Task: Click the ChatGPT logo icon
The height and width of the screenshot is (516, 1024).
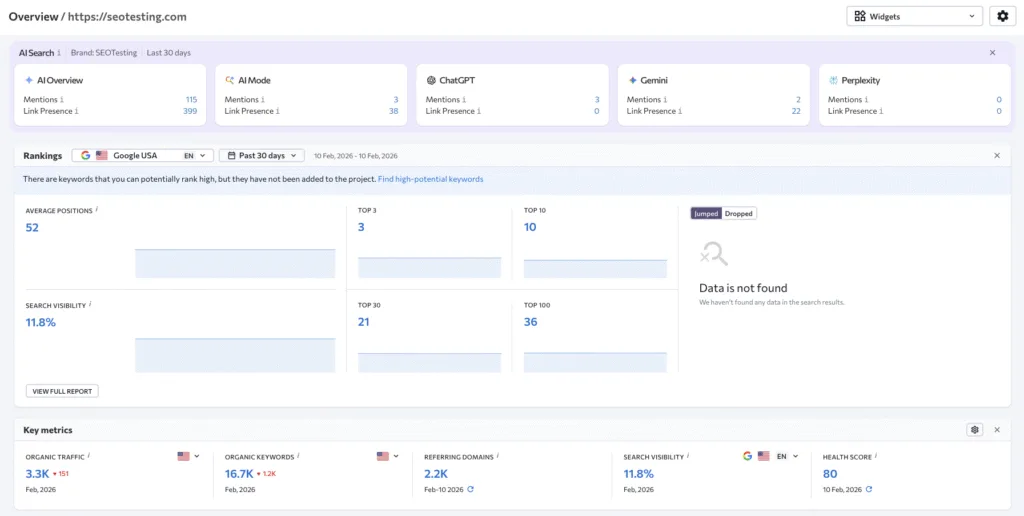Action: pos(431,80)
